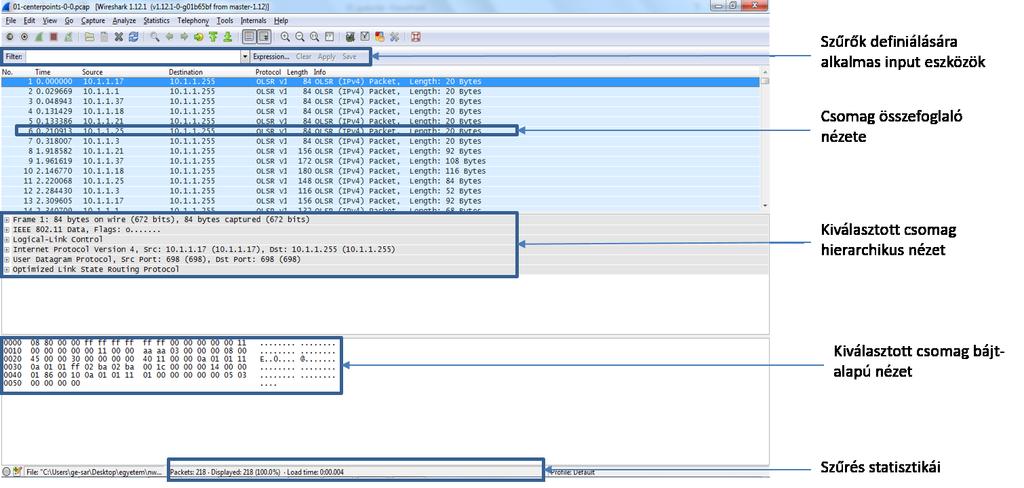Zoom out the packet text

point(300,37)
